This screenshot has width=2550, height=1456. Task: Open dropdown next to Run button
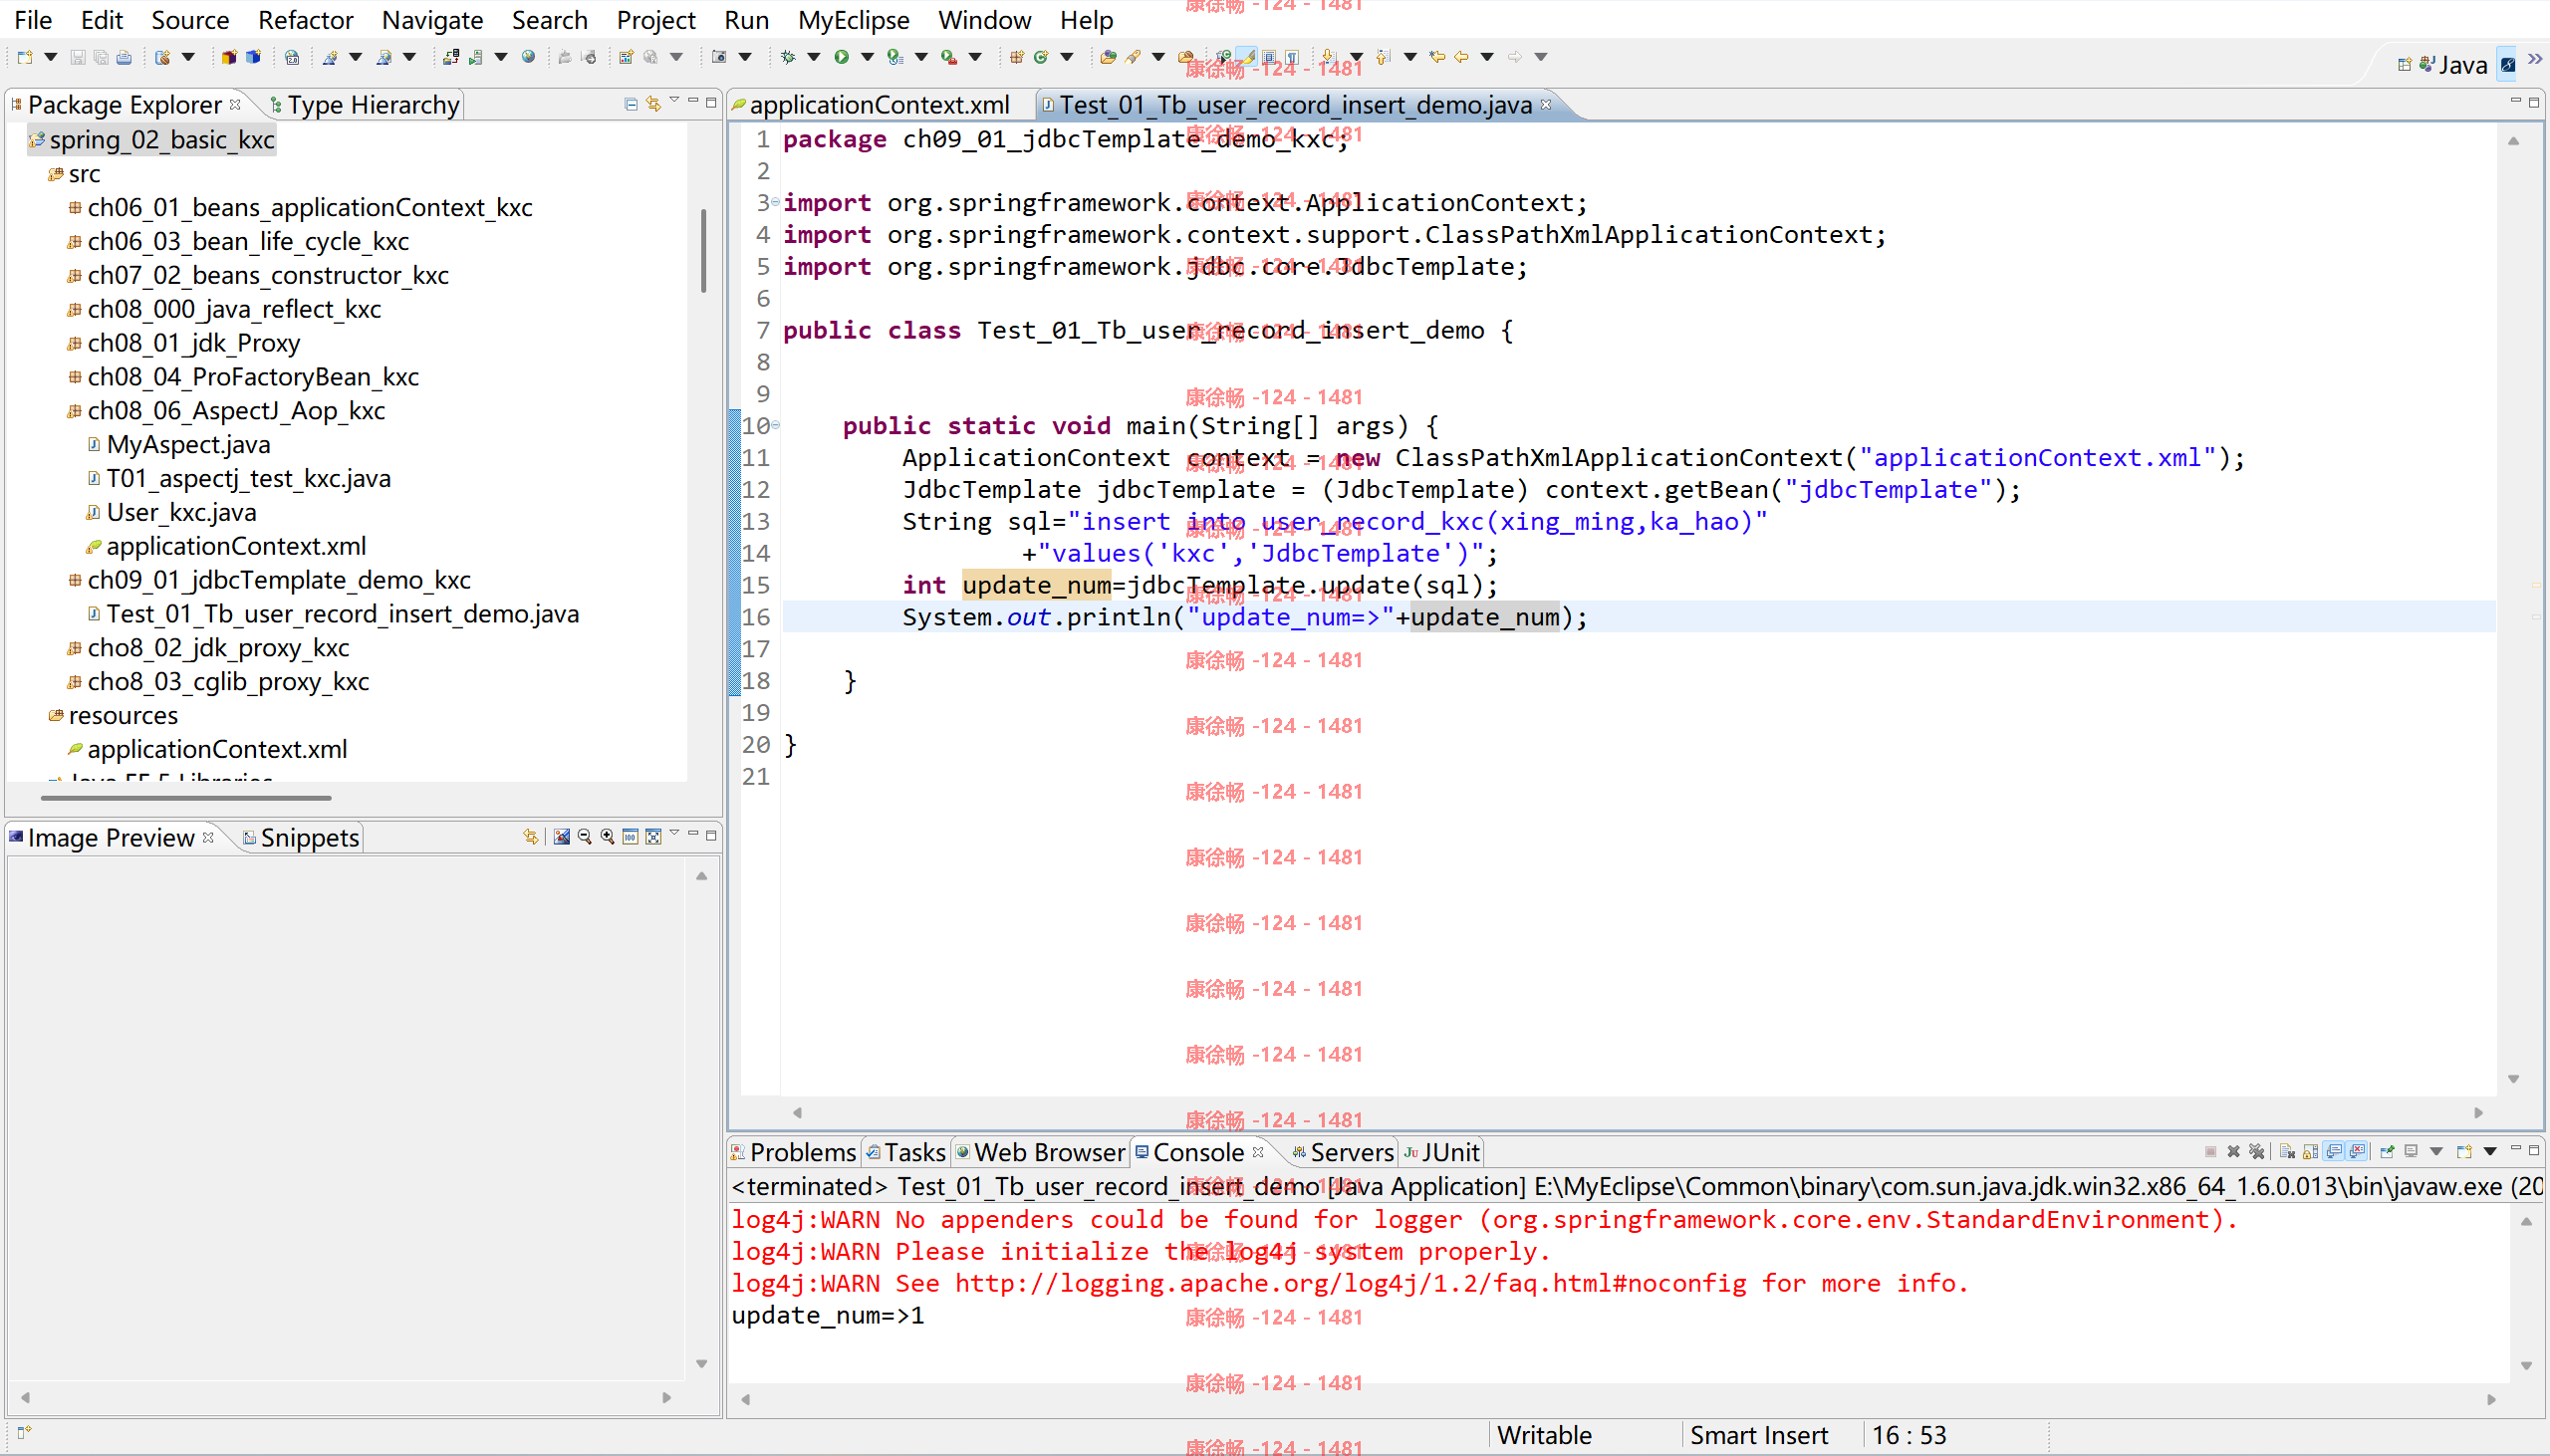coord(867,57)
